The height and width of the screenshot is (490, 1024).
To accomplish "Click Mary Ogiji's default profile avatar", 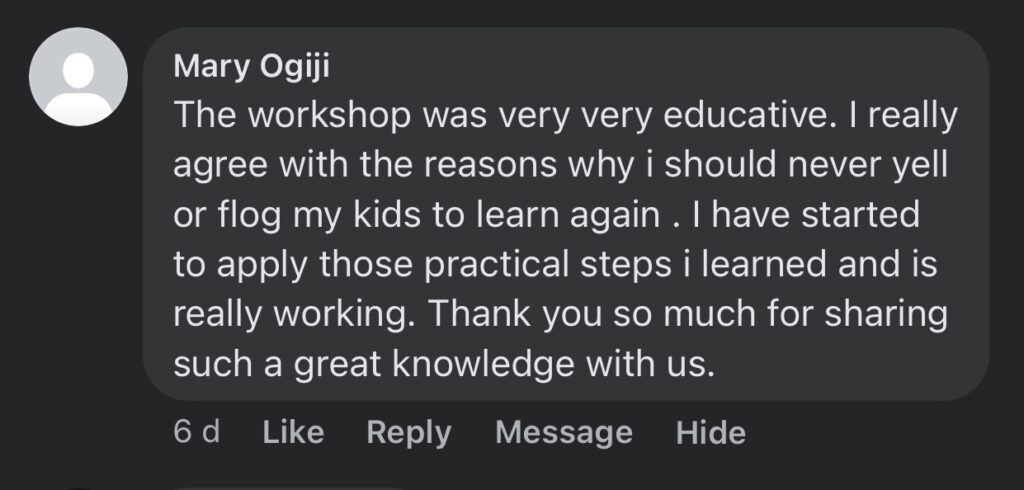I will [79, 77].
